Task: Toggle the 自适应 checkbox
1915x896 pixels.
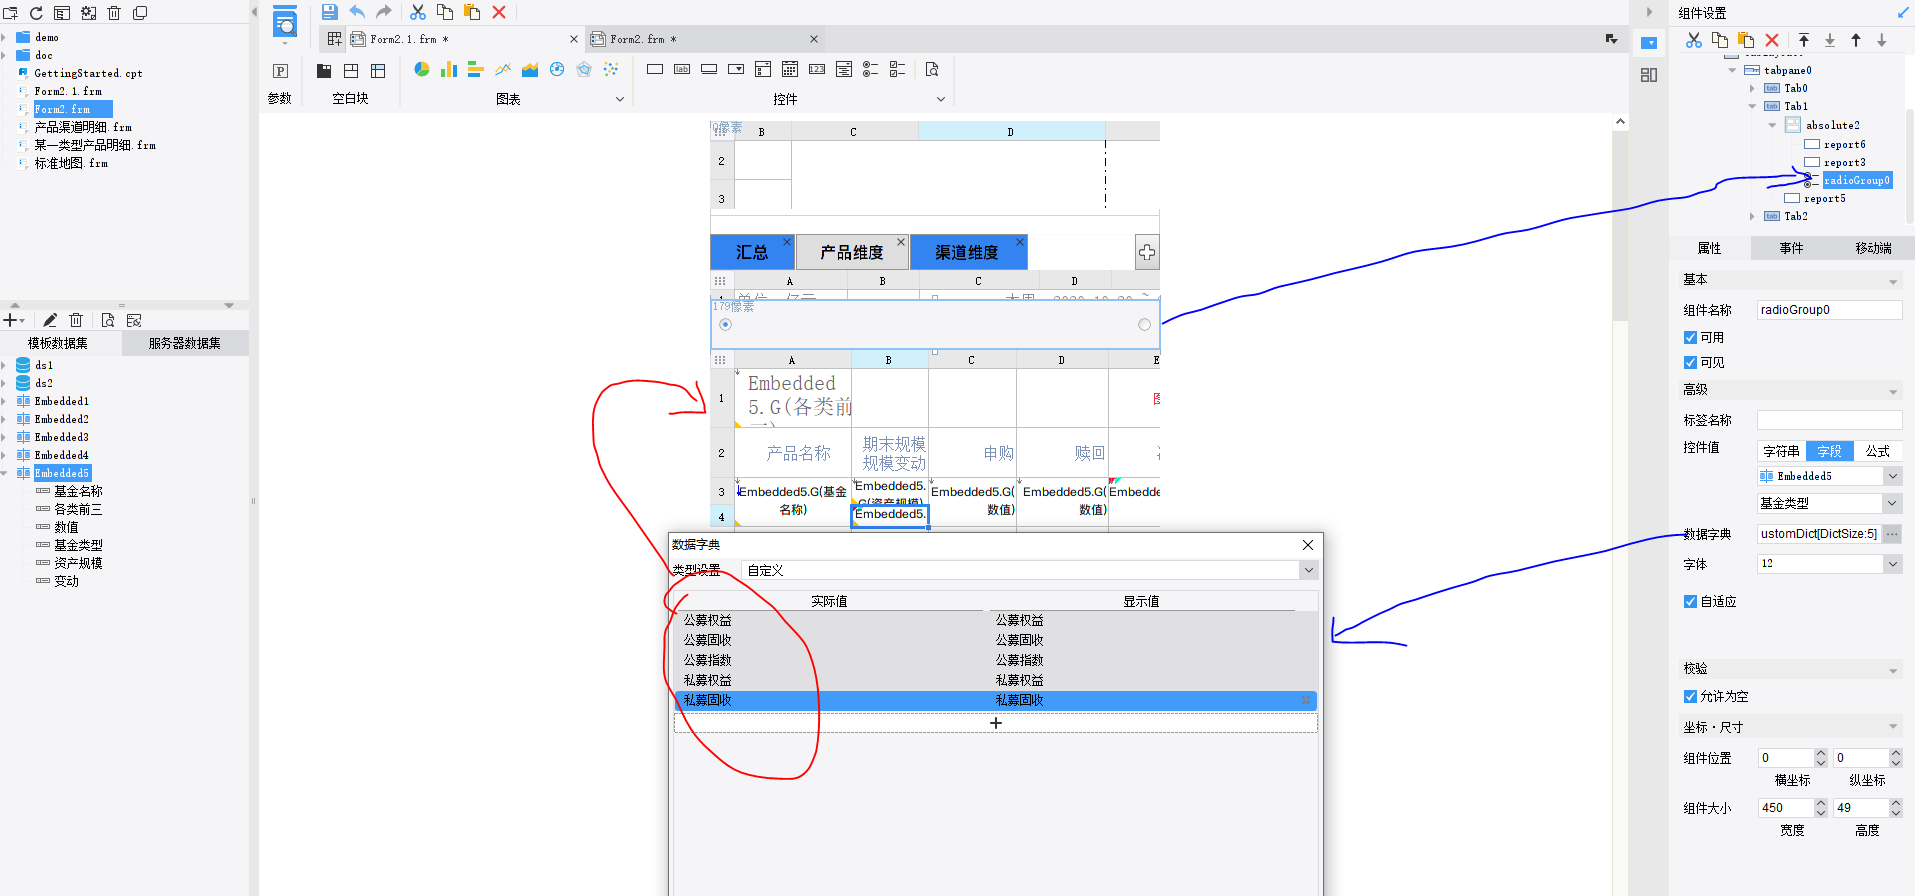Action: click(1690, 601)
